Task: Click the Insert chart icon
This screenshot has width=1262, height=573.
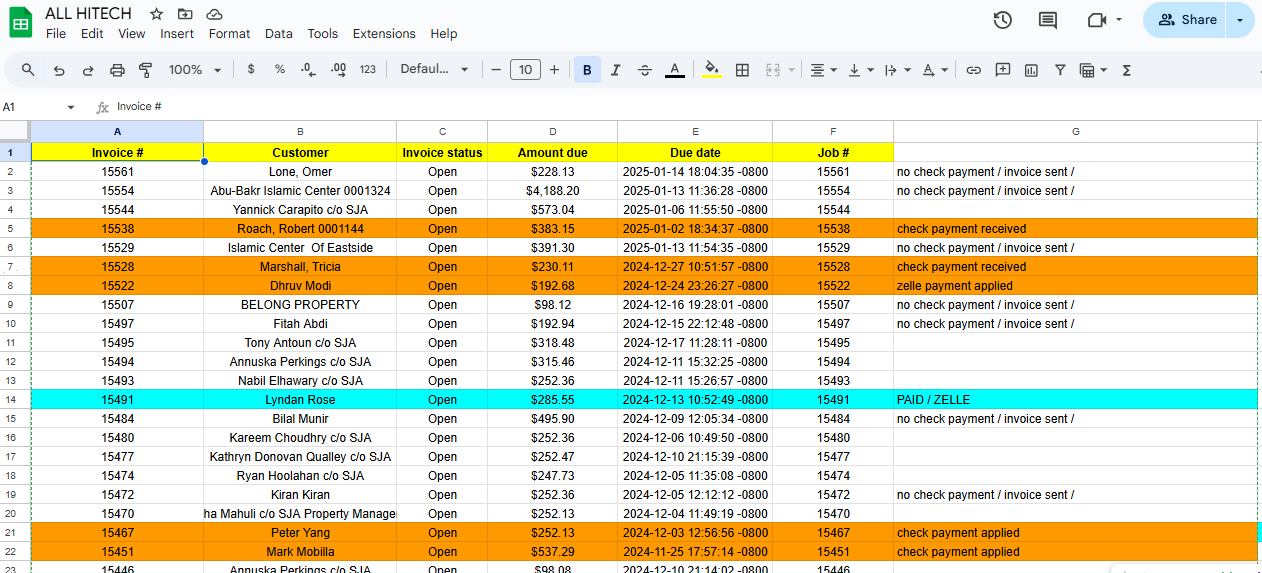Action: pos(1031,70)
